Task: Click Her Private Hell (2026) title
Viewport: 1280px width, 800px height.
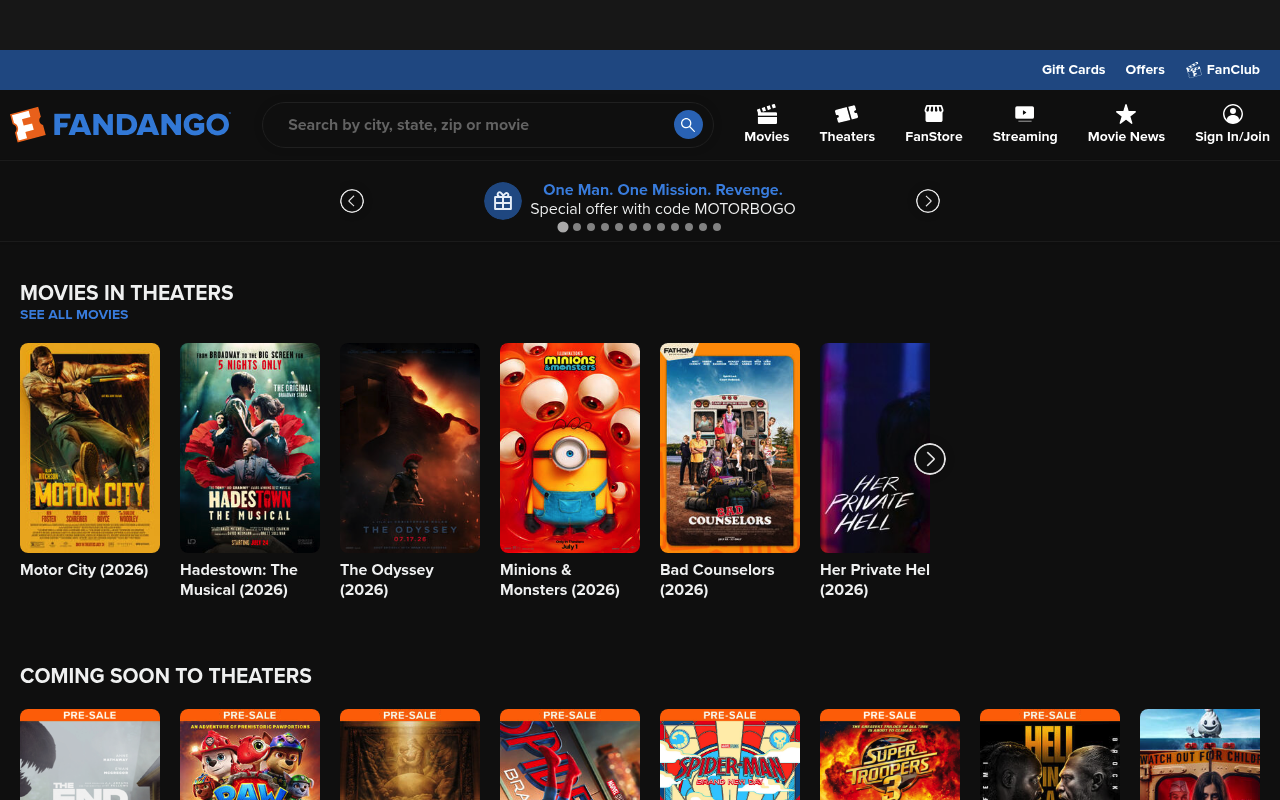Action: click(x=875, y=580)
